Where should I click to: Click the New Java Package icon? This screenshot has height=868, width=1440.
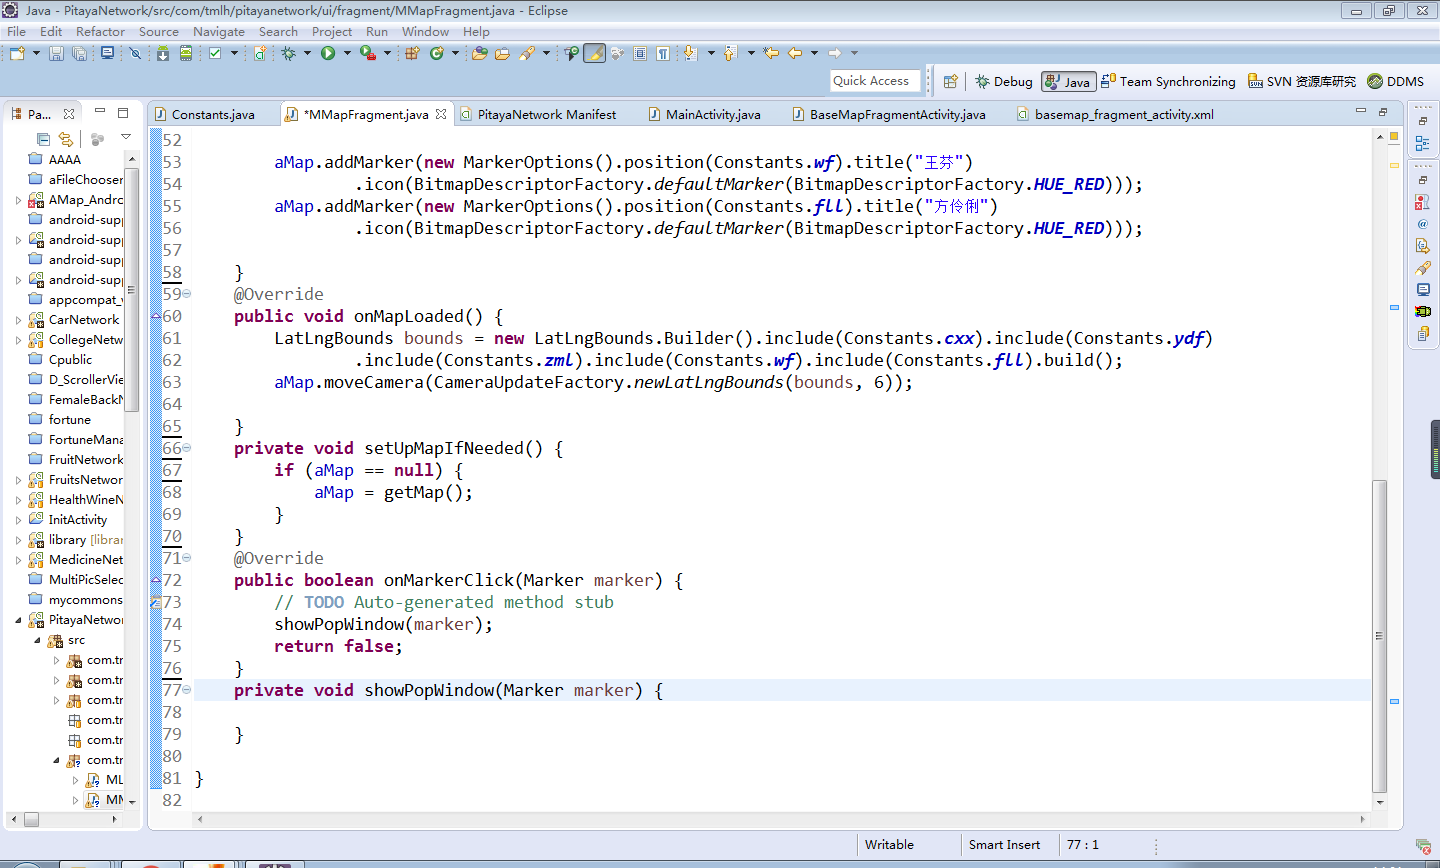(411, 53)
